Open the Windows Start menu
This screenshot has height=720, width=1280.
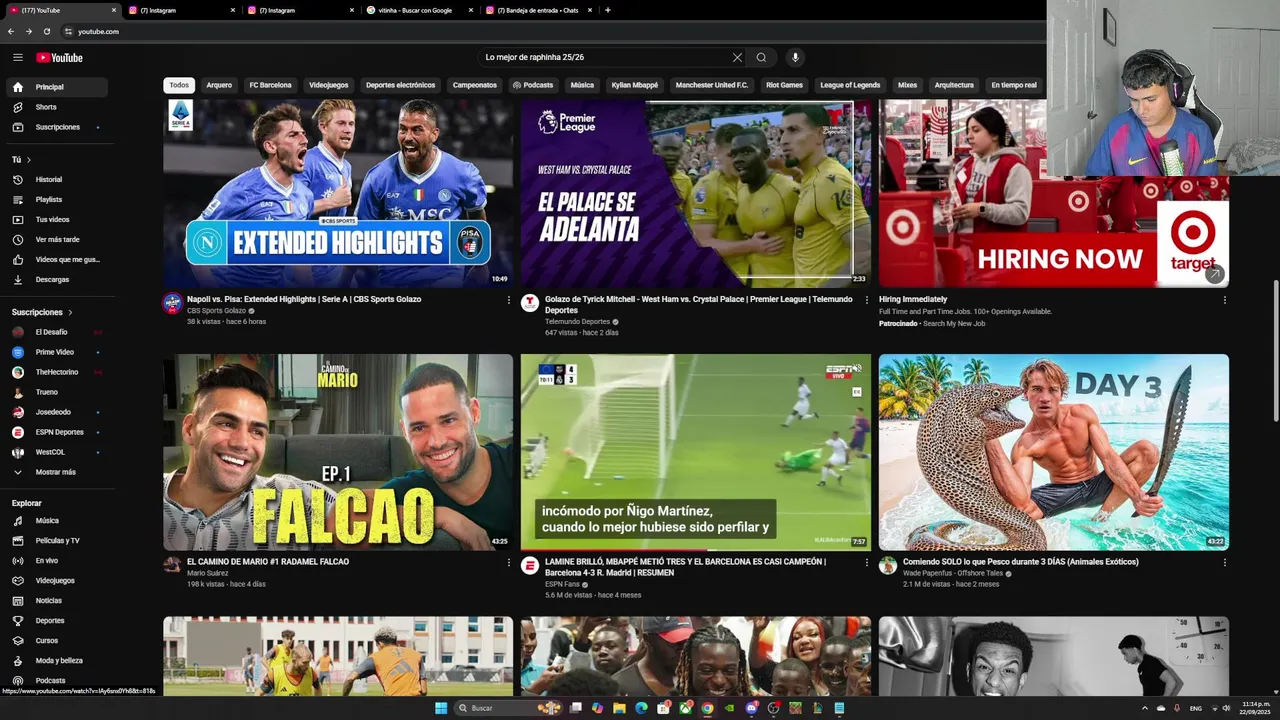(x=441, y=708)
